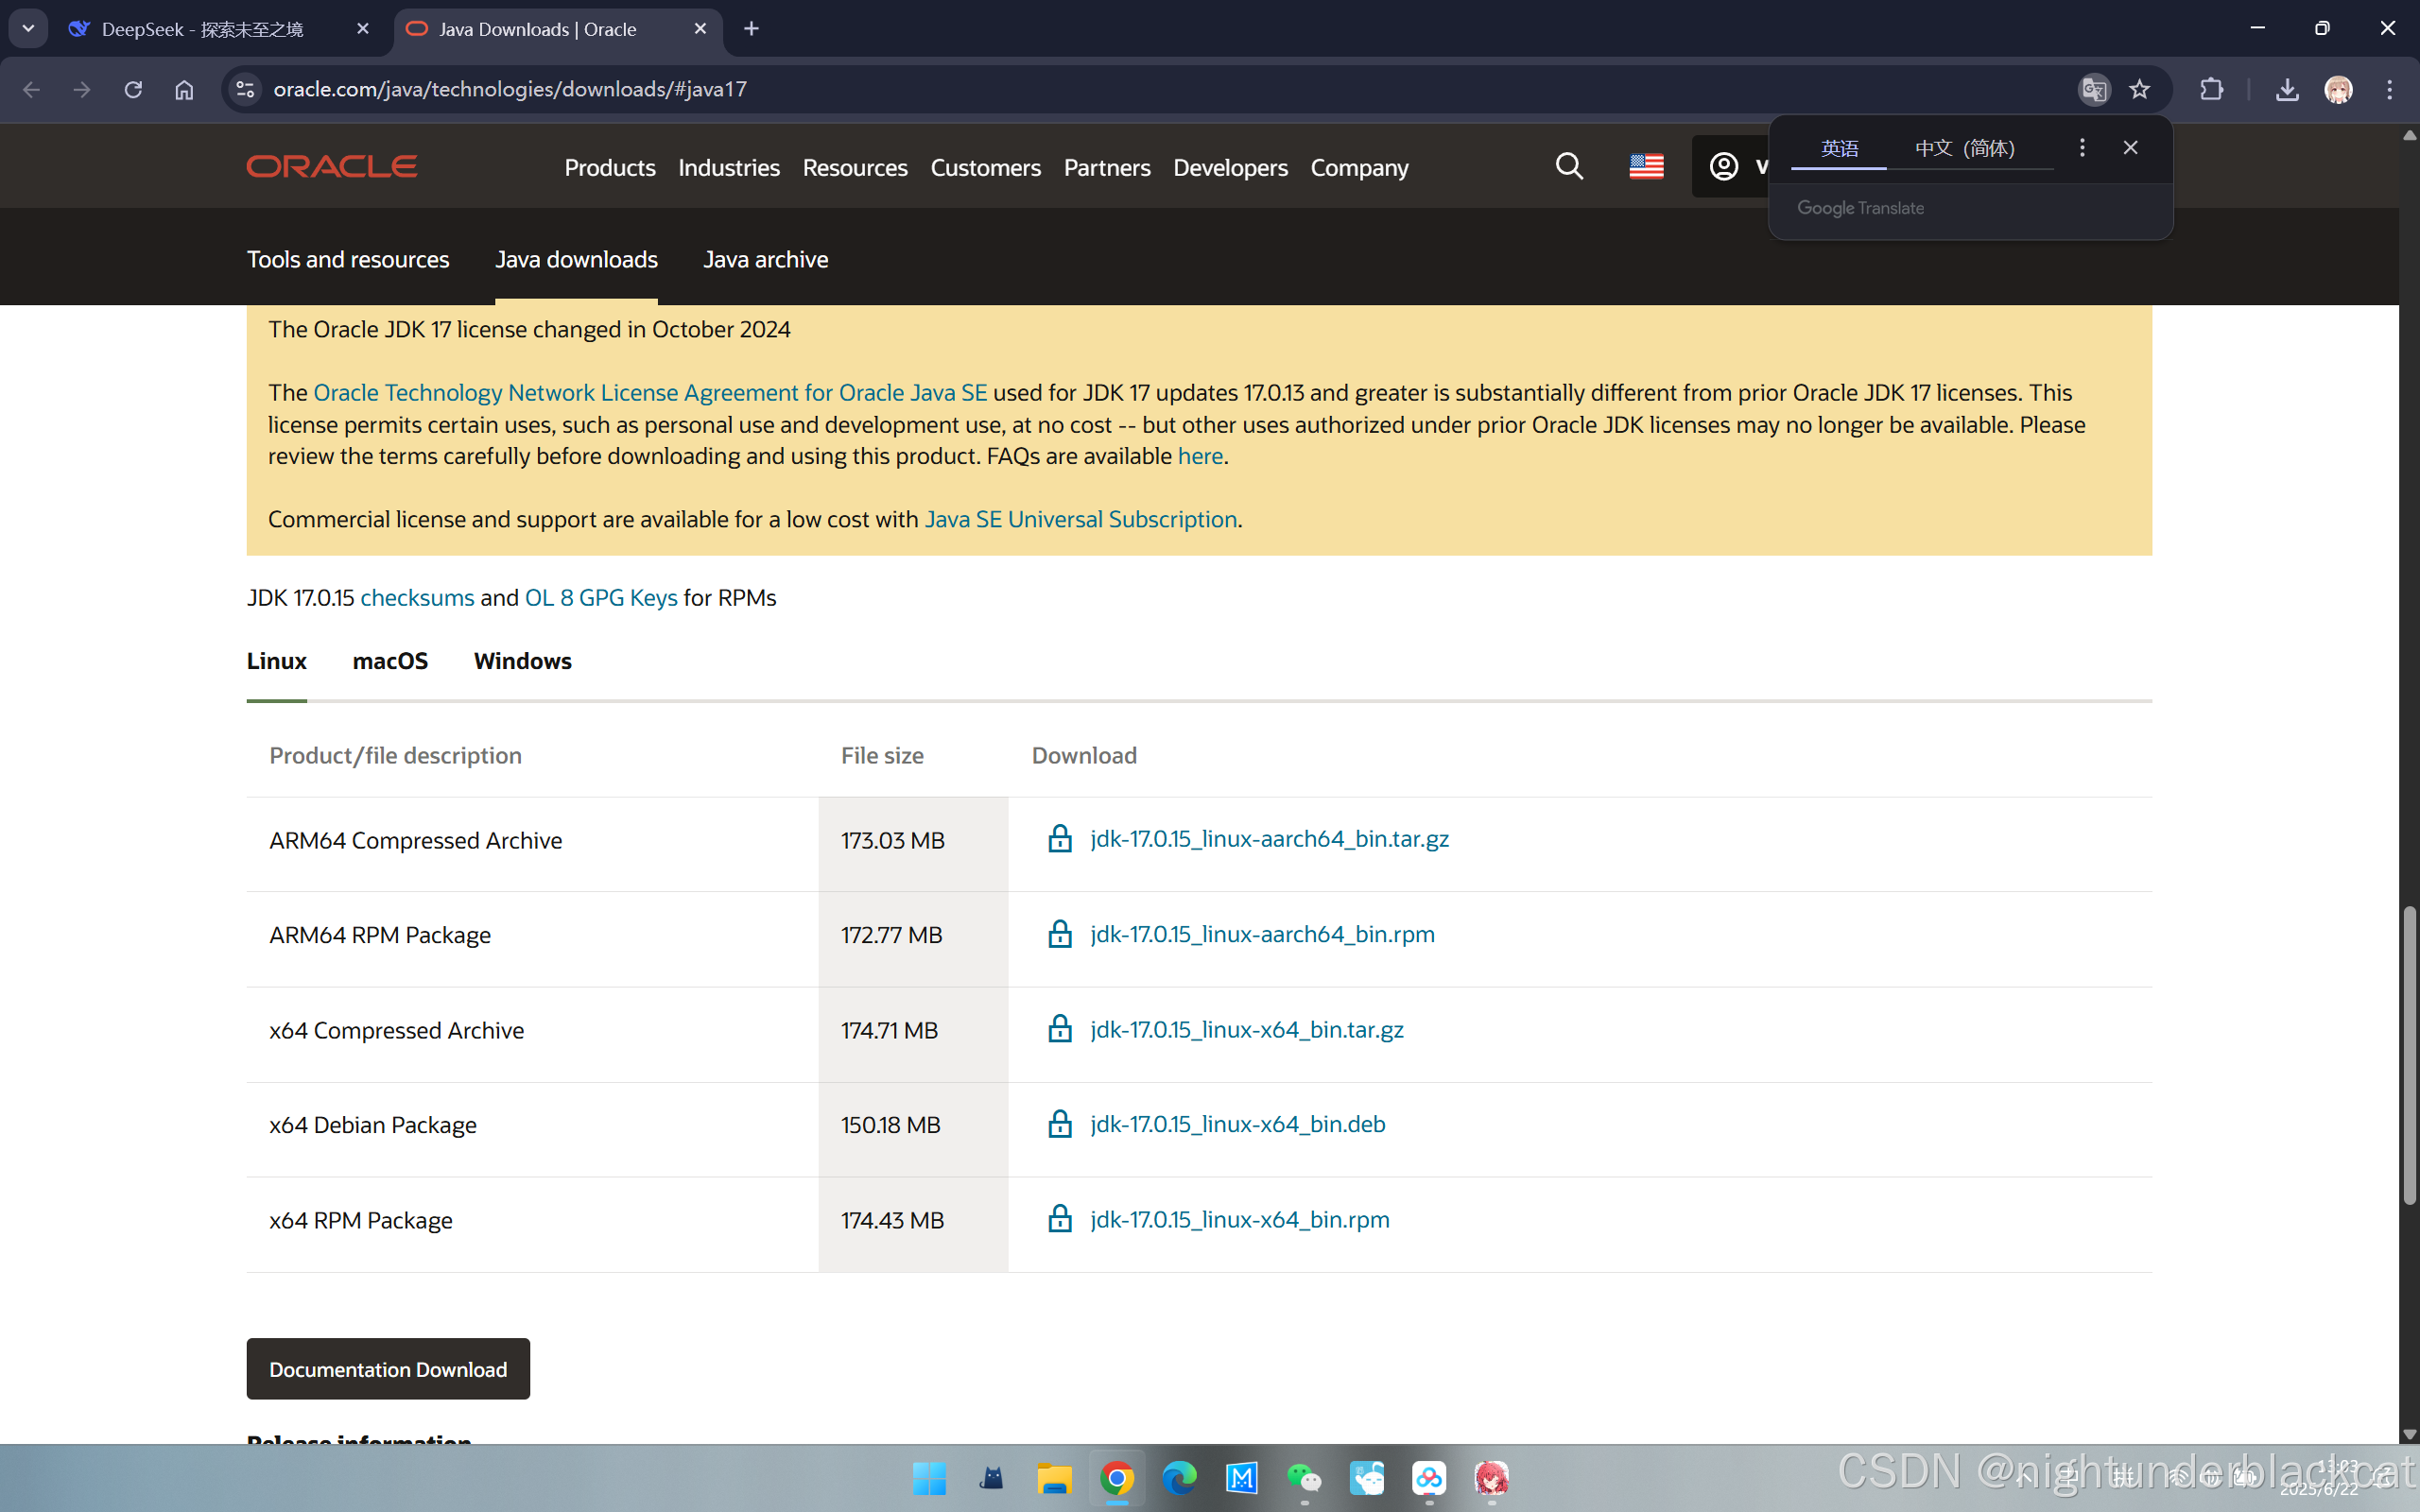Download jdk-17.0.15_linux-x64_bin.tar.gz link
Image resolution: width=2420 pixels, height=1512 pixels.
[x=1246, y=1029]
